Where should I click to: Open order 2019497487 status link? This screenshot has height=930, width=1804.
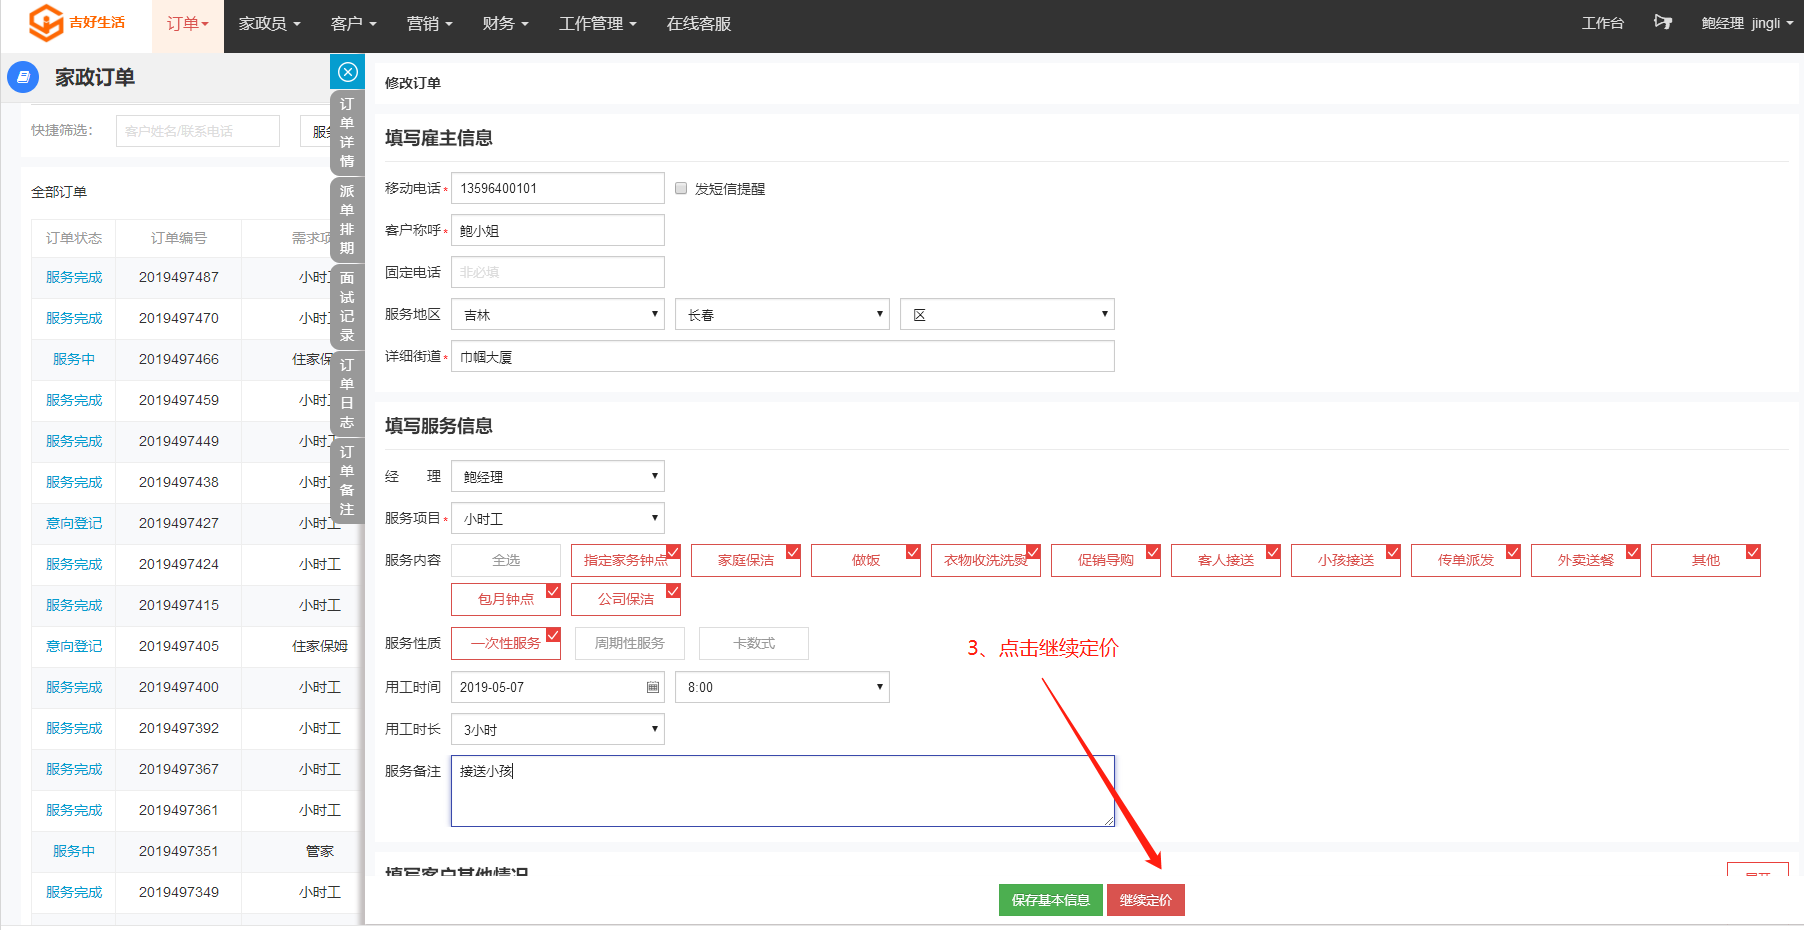coord(74,277)
